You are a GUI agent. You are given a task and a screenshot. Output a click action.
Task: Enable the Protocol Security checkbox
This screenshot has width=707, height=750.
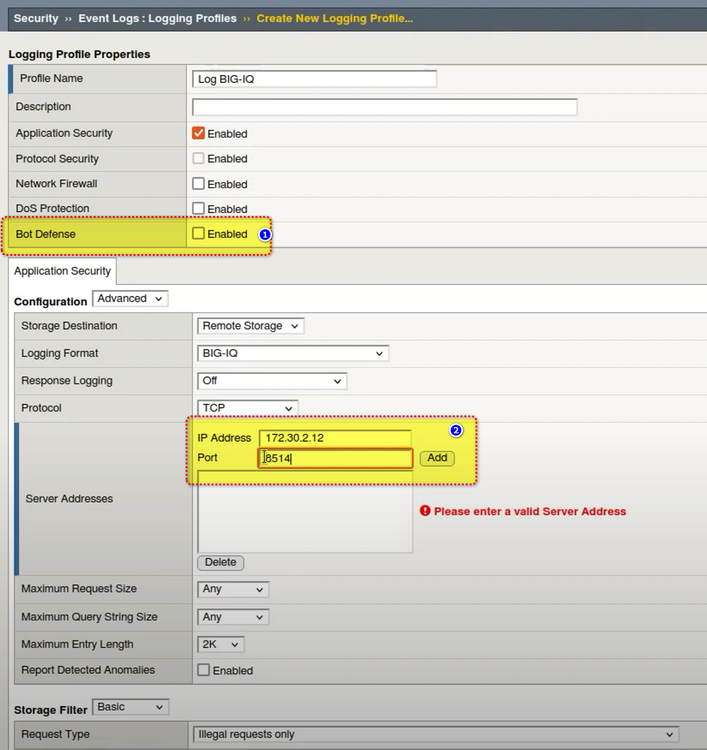pos(198,158)
